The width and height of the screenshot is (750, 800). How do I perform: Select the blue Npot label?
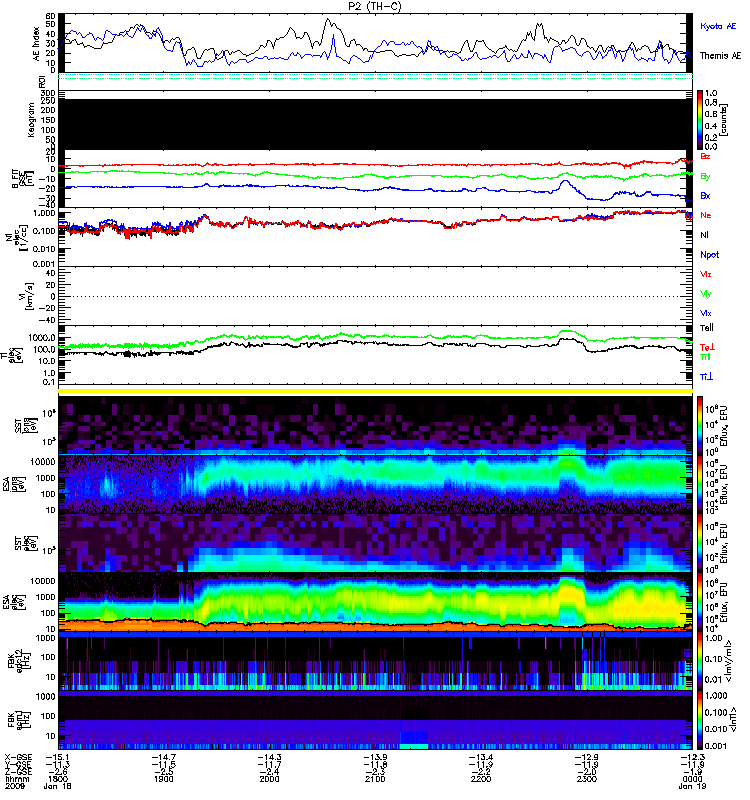click(x=710, y=255)
